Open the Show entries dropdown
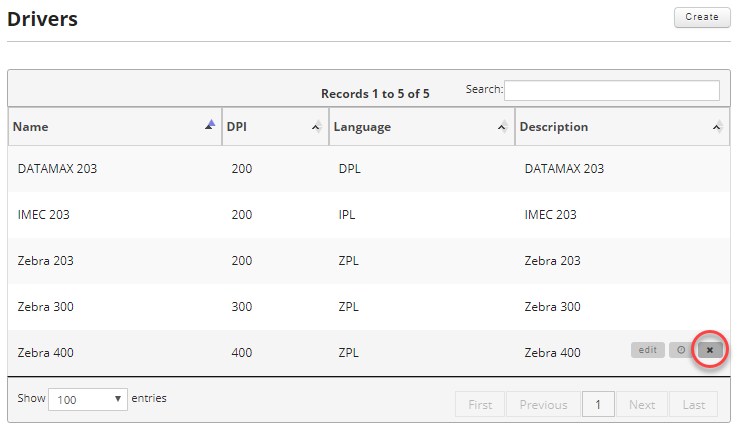The image size is (741, 430). pyautogui.click(x=87, y=400)
